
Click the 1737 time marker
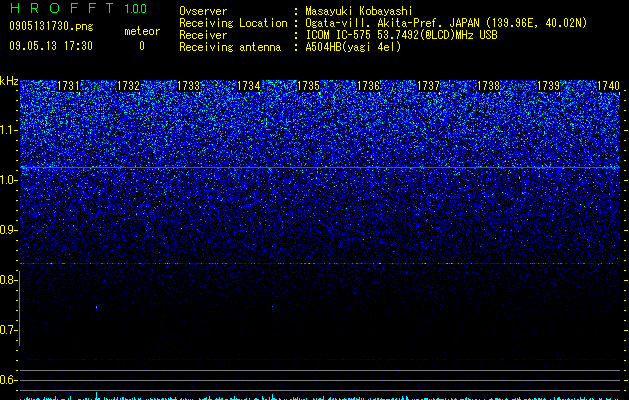pyautogui.click(x=429, y=86)
